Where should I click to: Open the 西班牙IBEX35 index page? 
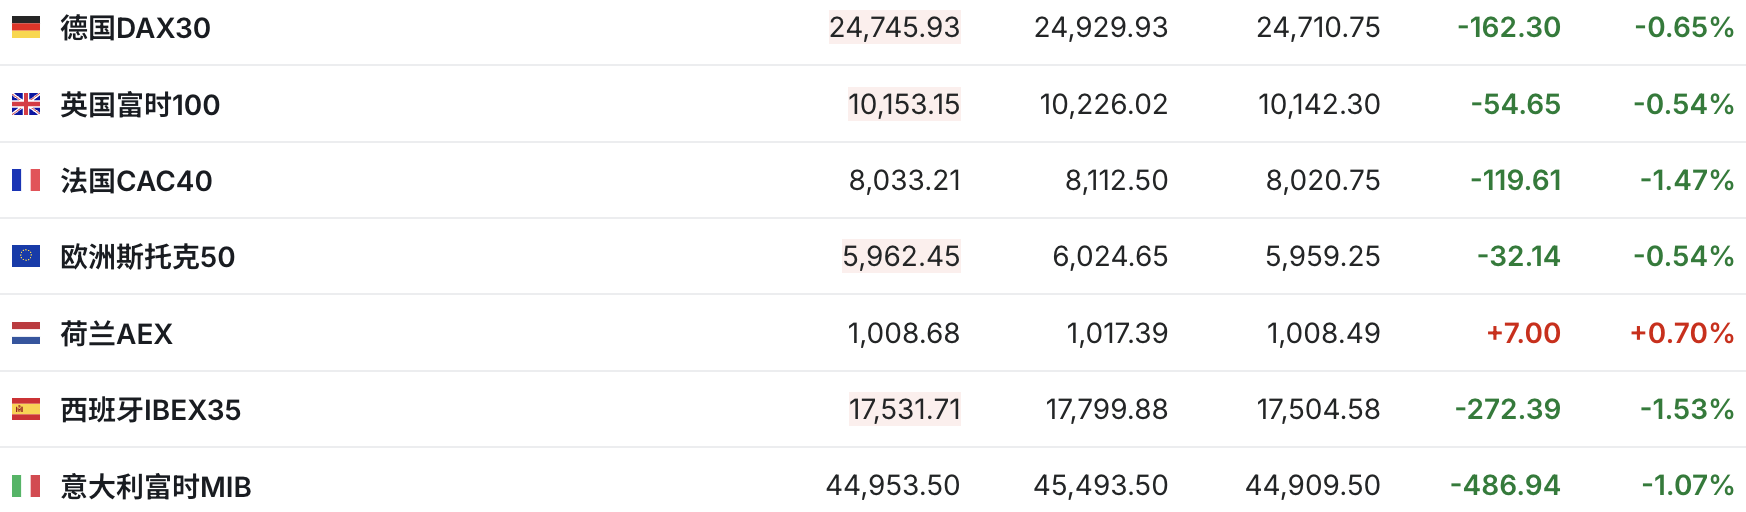pos(150,410)
